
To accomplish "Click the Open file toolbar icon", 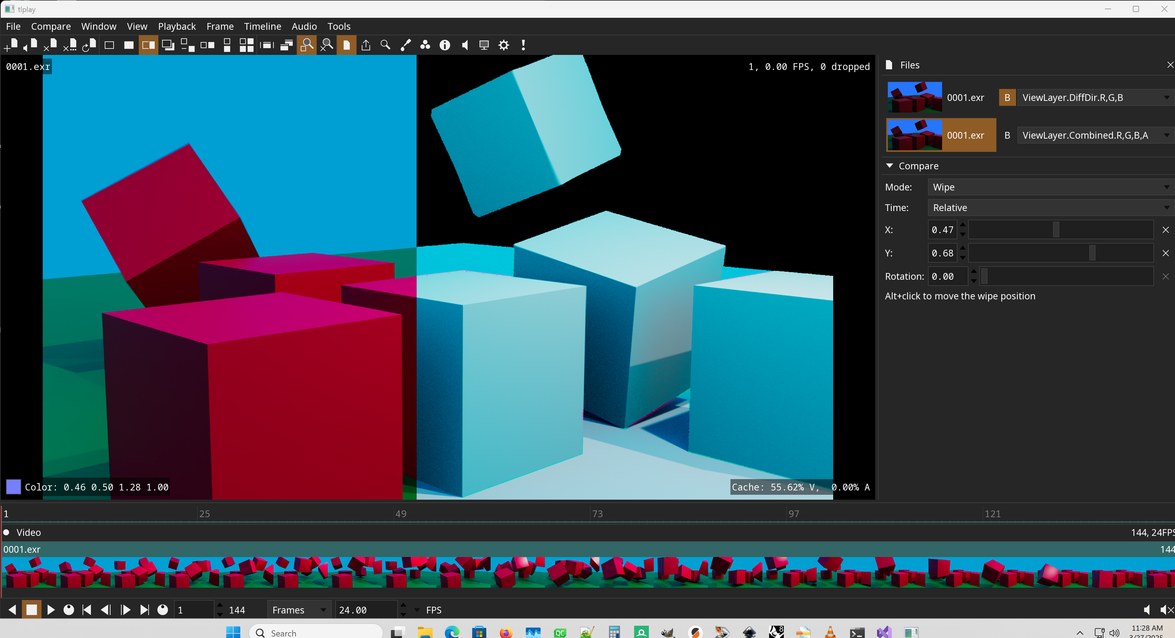I will click(11, 45).
